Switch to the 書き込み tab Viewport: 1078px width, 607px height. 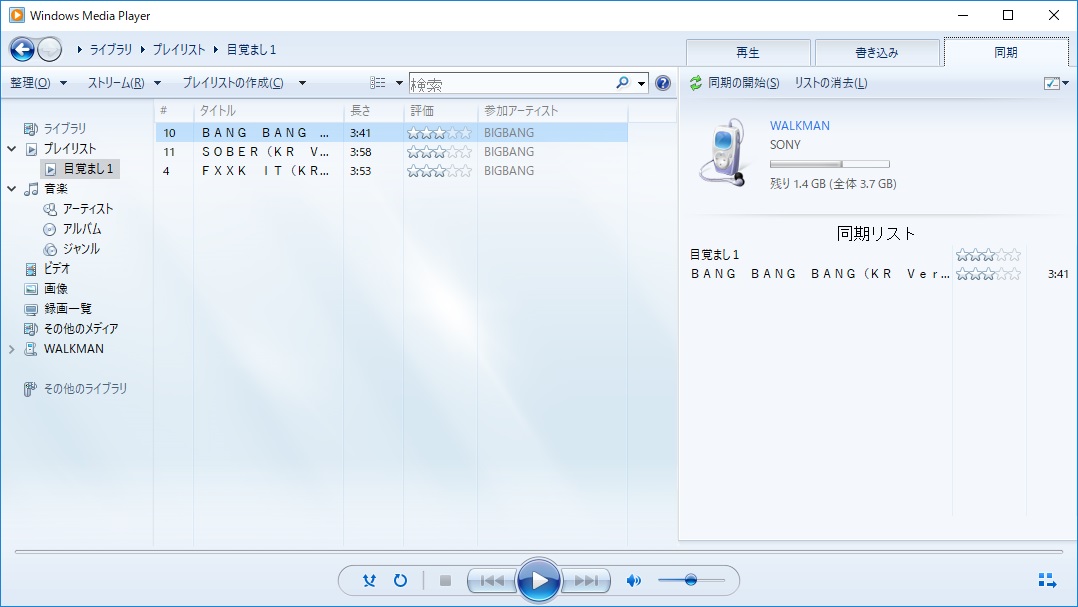[877, 53]
